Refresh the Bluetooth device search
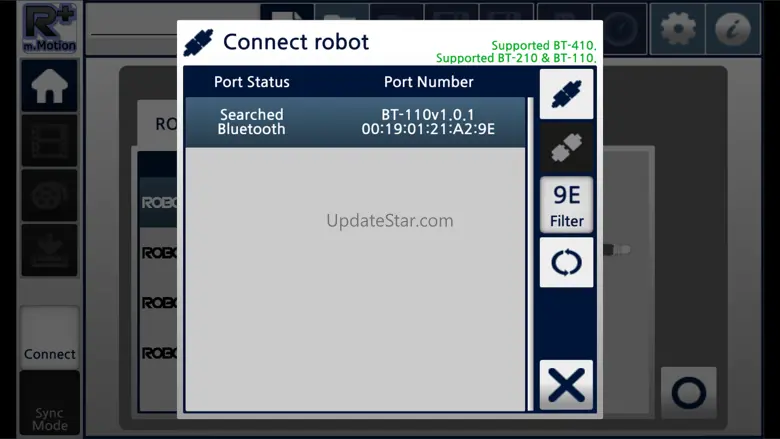The height and width of the screenshot is (439, 780). (566, 262)
